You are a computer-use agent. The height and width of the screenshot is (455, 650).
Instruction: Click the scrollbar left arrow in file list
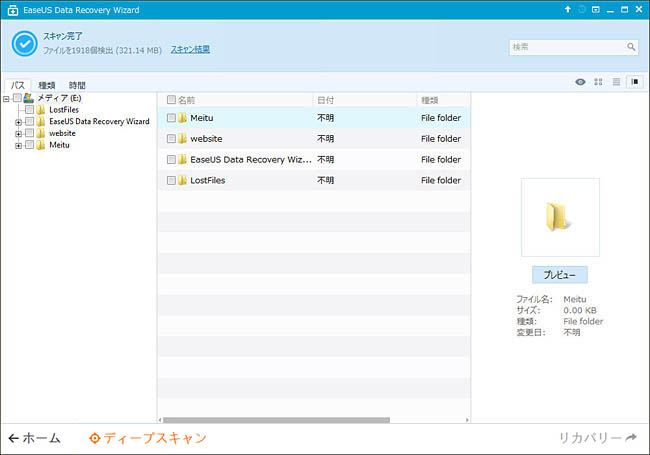click(160, 420)
